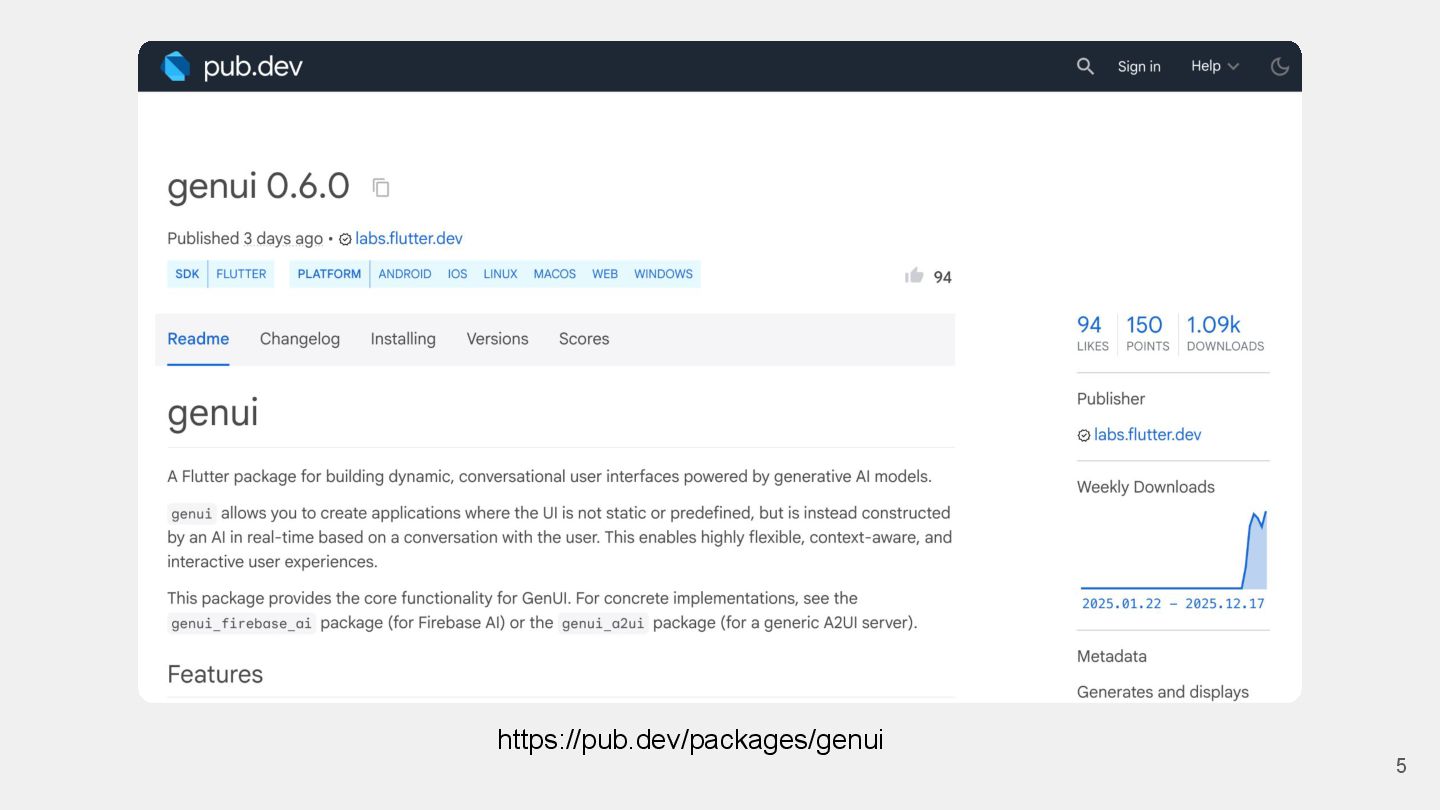Toggle dark mode moon icon
Viewport: 1440px width, 810px height.
(x=1279, y=66)
